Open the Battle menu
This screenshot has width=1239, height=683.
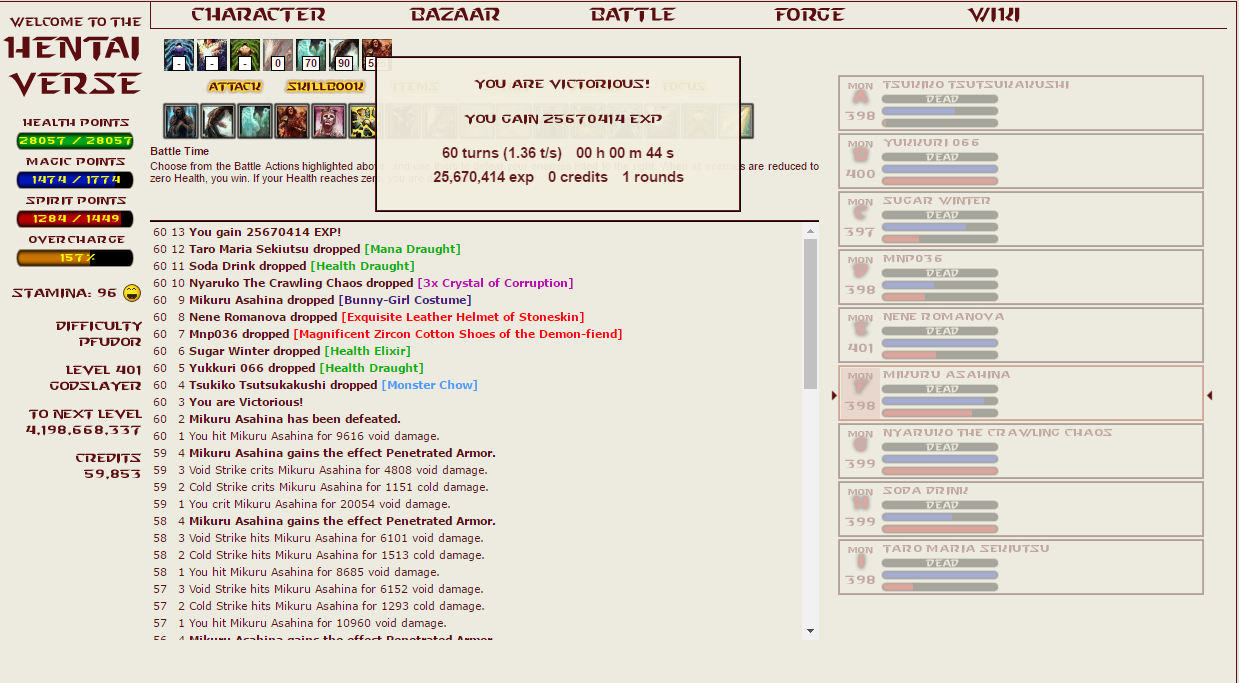(x=633, y=14)
